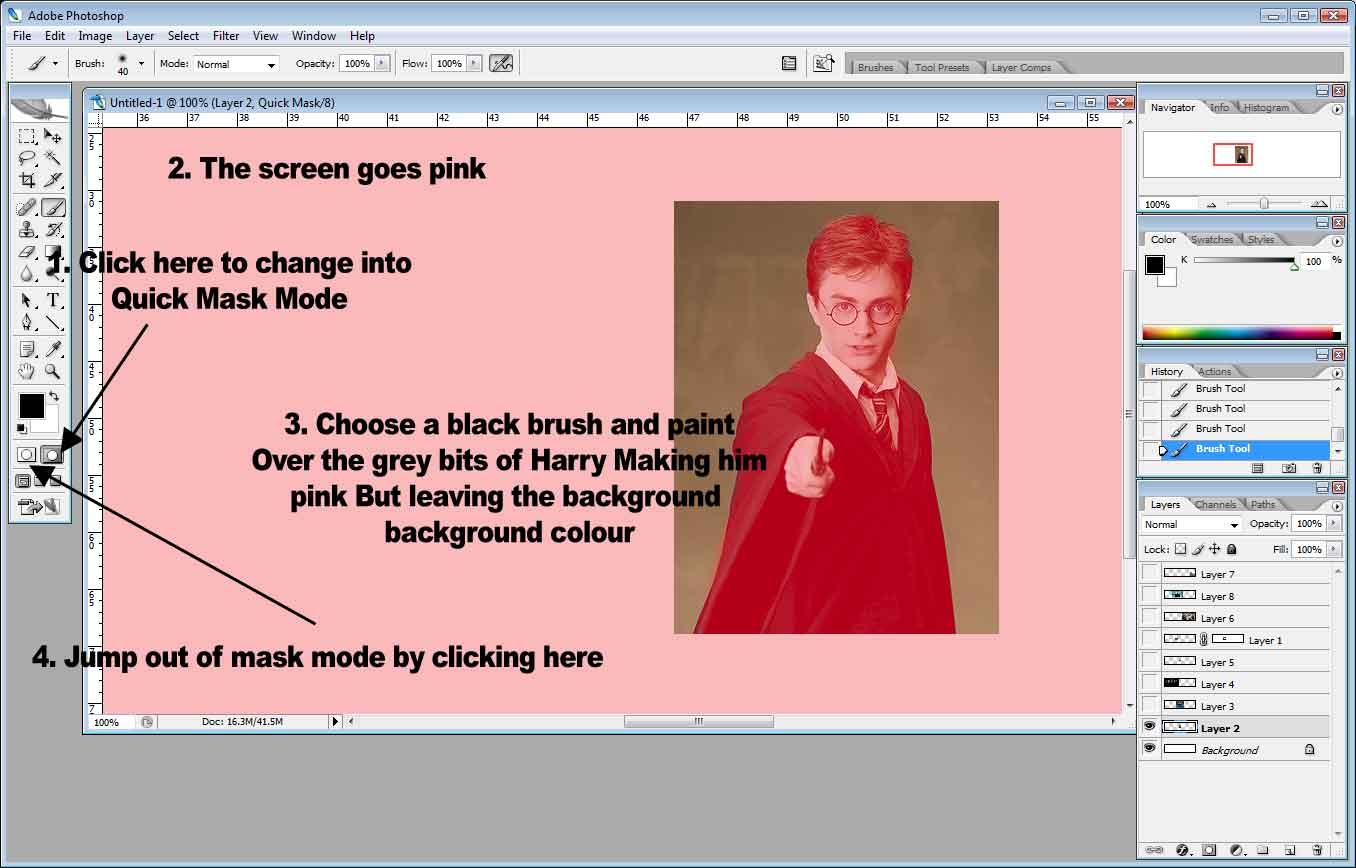
Task: Select the Notes tool
Action: (x=27, y=349)
